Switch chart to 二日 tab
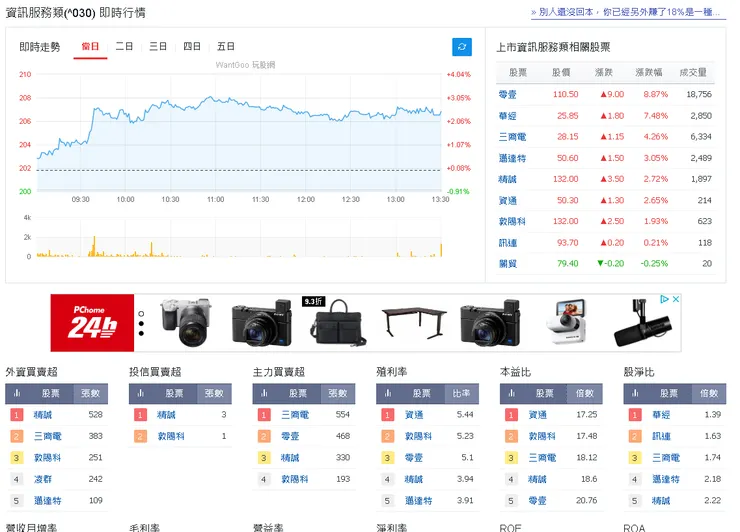The width and height of the screenshot is (740, 532). pos(124,46)
